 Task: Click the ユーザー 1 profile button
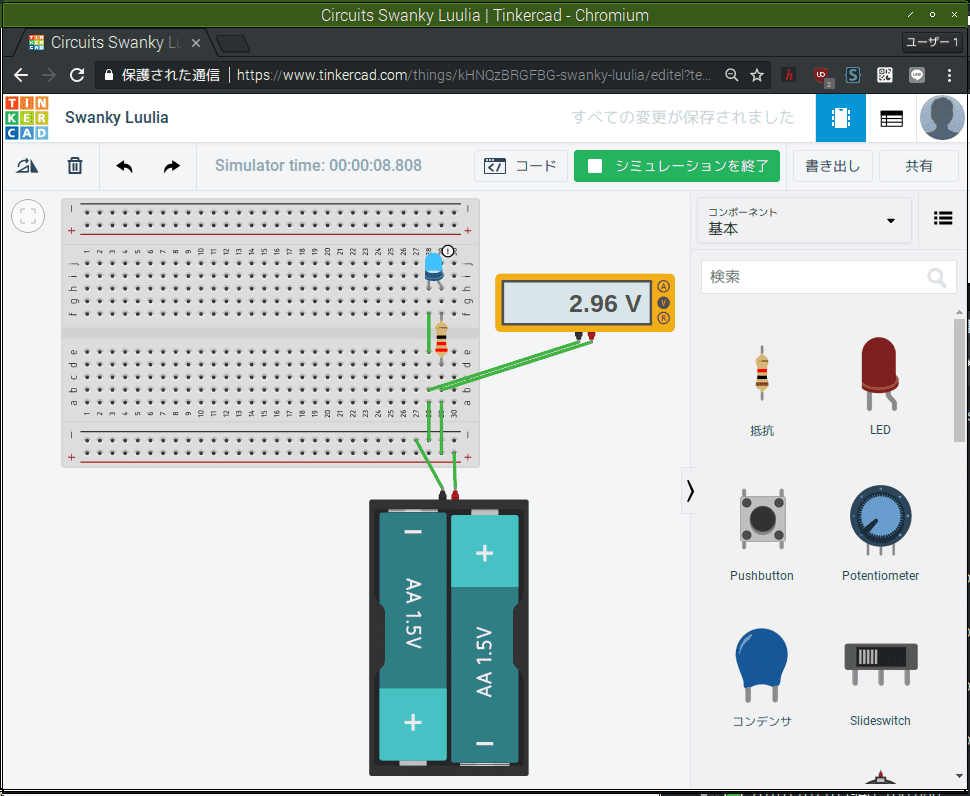point(932,42)
